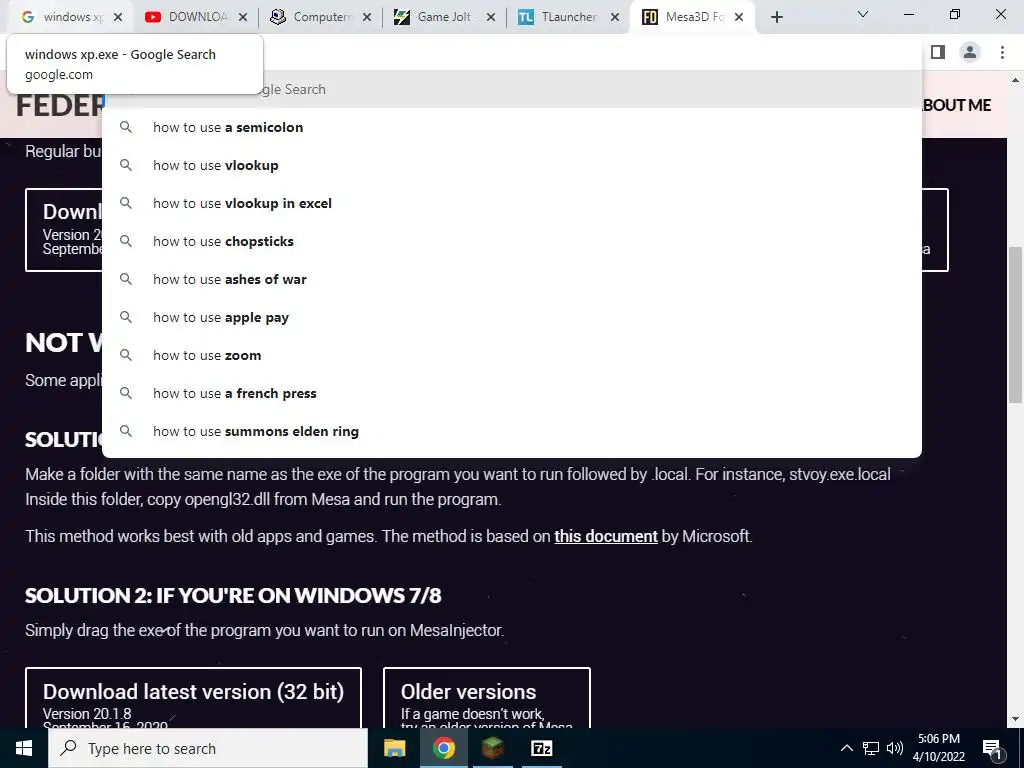
Task: Open 7-Zip from the taskbar
Action: click(542, 748)
